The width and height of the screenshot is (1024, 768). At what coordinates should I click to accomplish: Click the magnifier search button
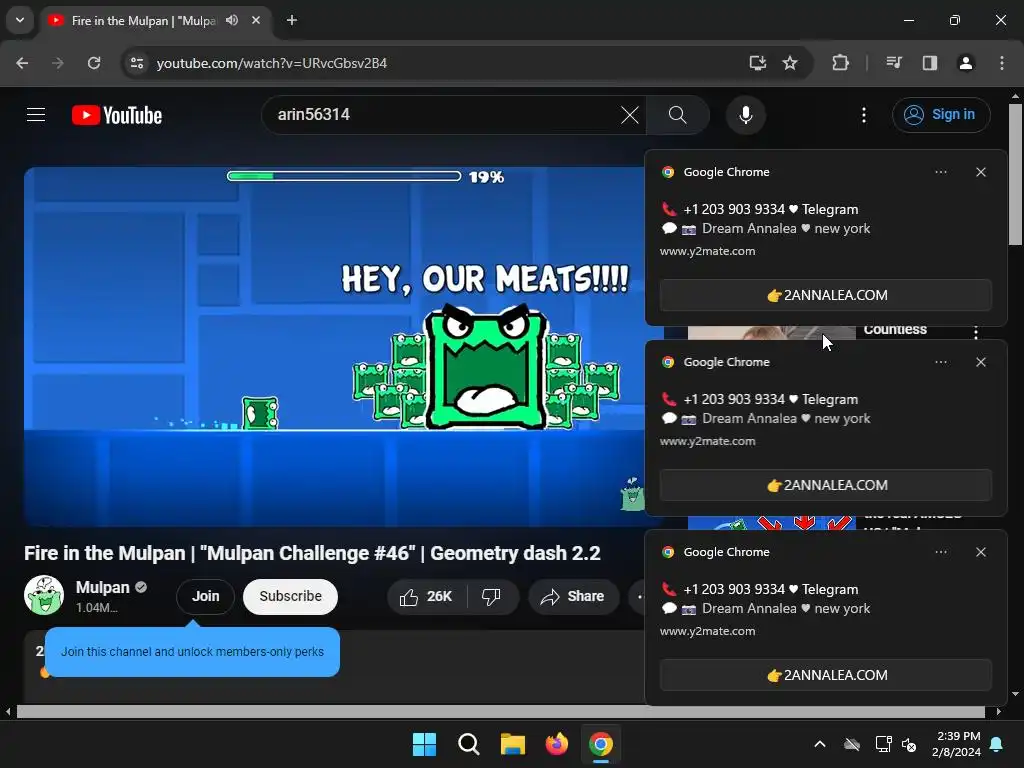coord(677,115)
